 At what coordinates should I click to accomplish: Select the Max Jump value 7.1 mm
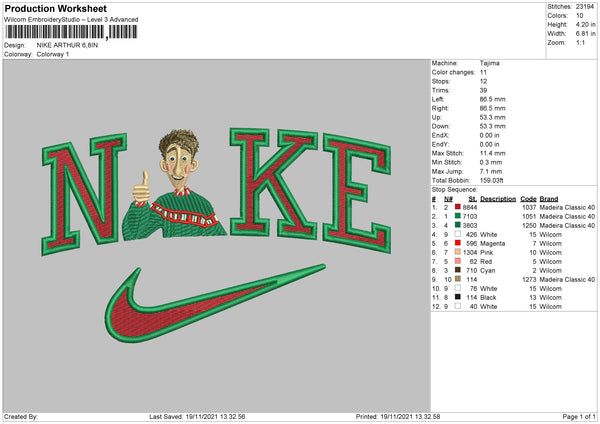[491, 171]
